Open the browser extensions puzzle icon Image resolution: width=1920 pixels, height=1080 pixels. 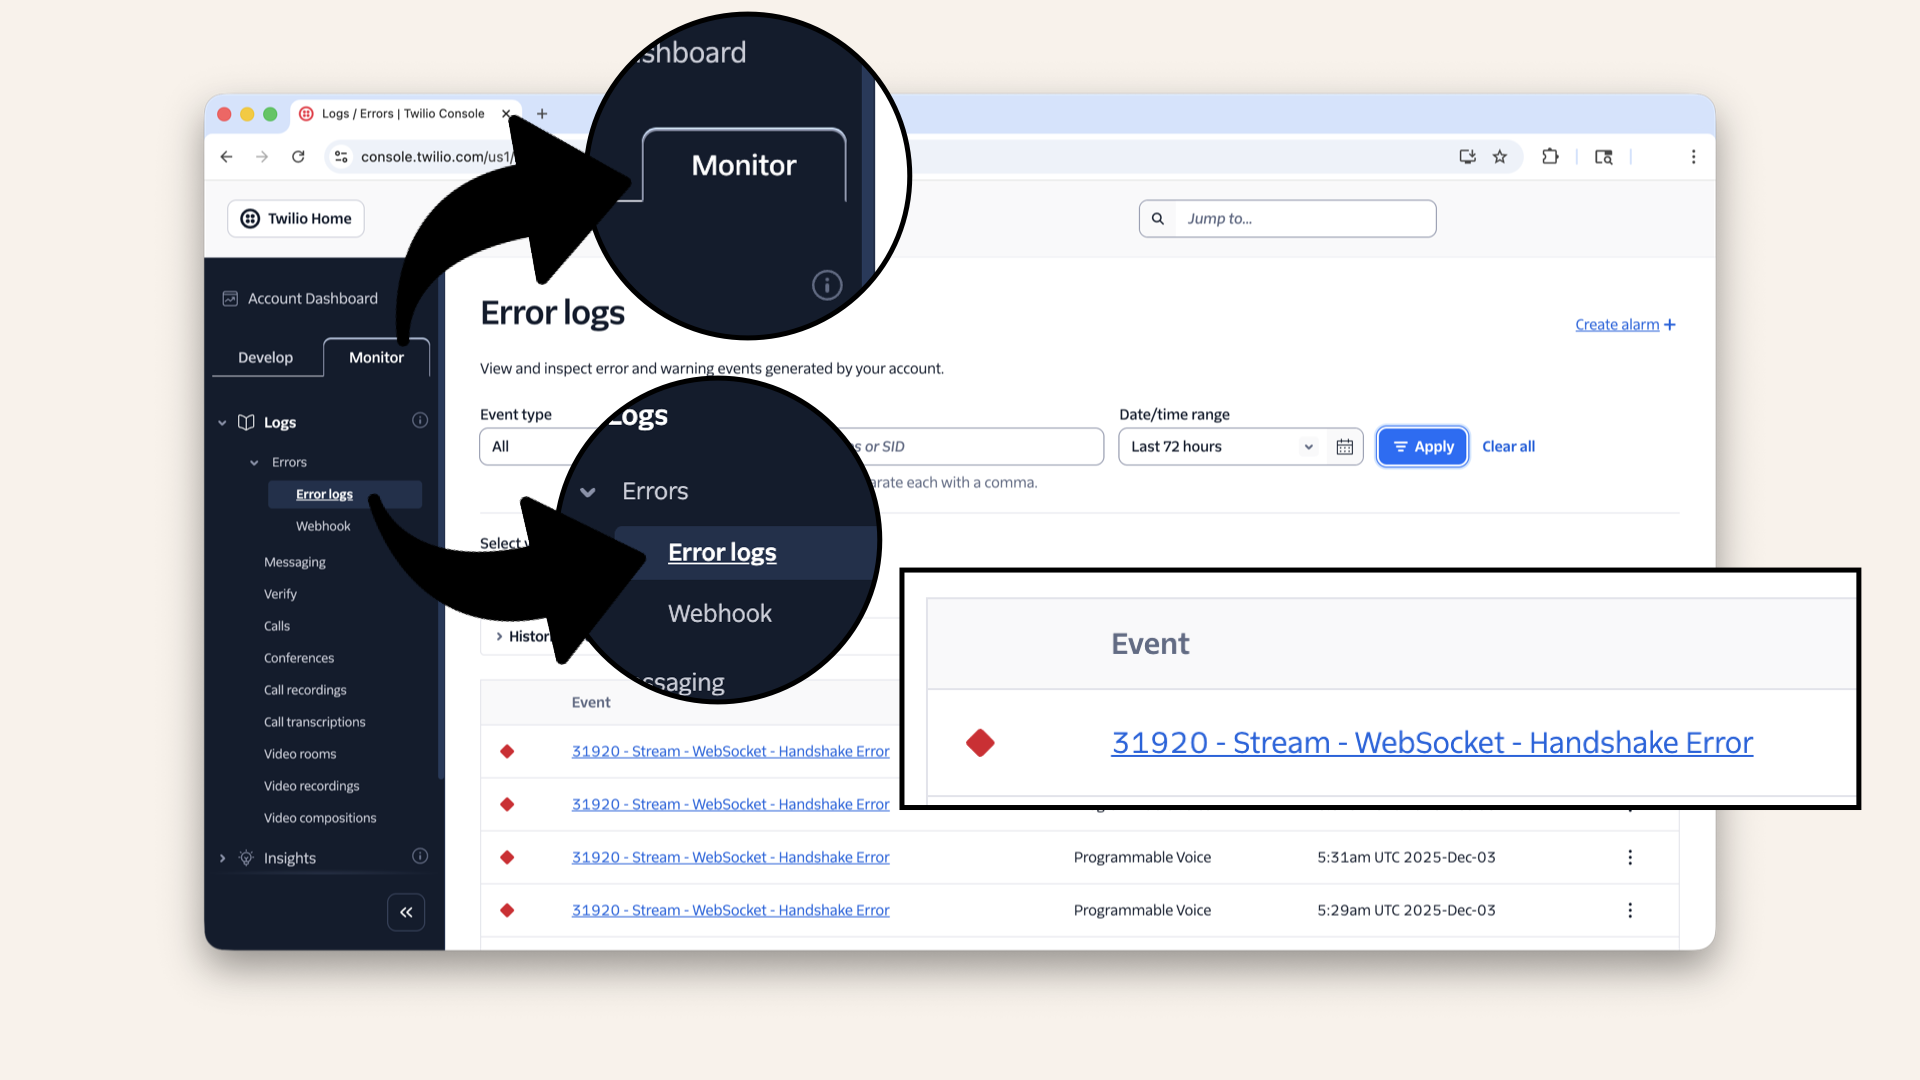click(1549, 156)
